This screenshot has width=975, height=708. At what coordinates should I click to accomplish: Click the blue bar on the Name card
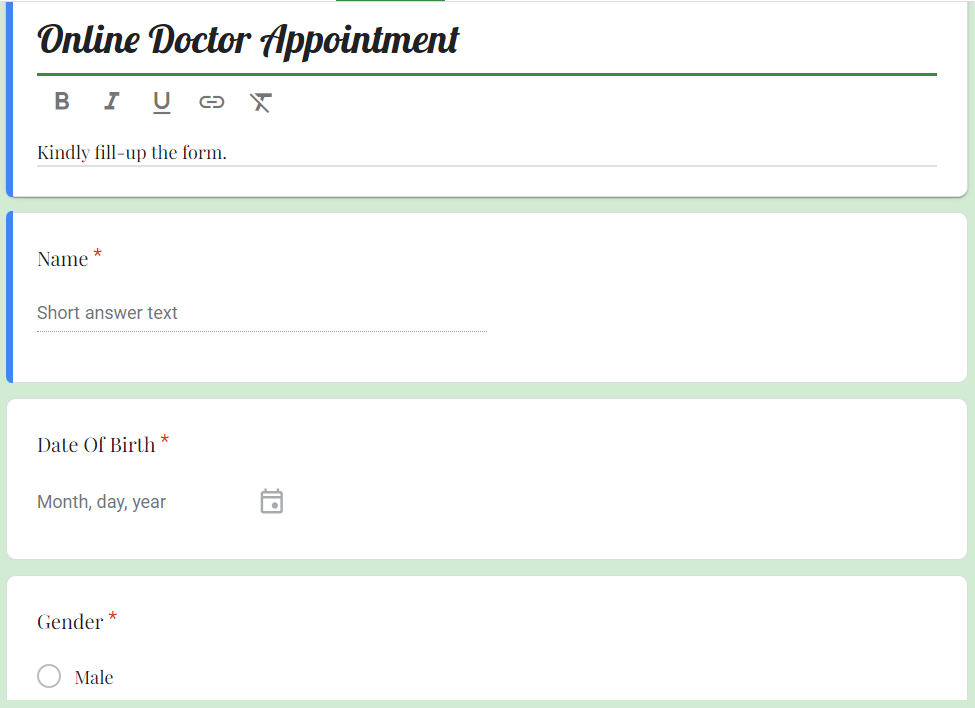point(10,297)
